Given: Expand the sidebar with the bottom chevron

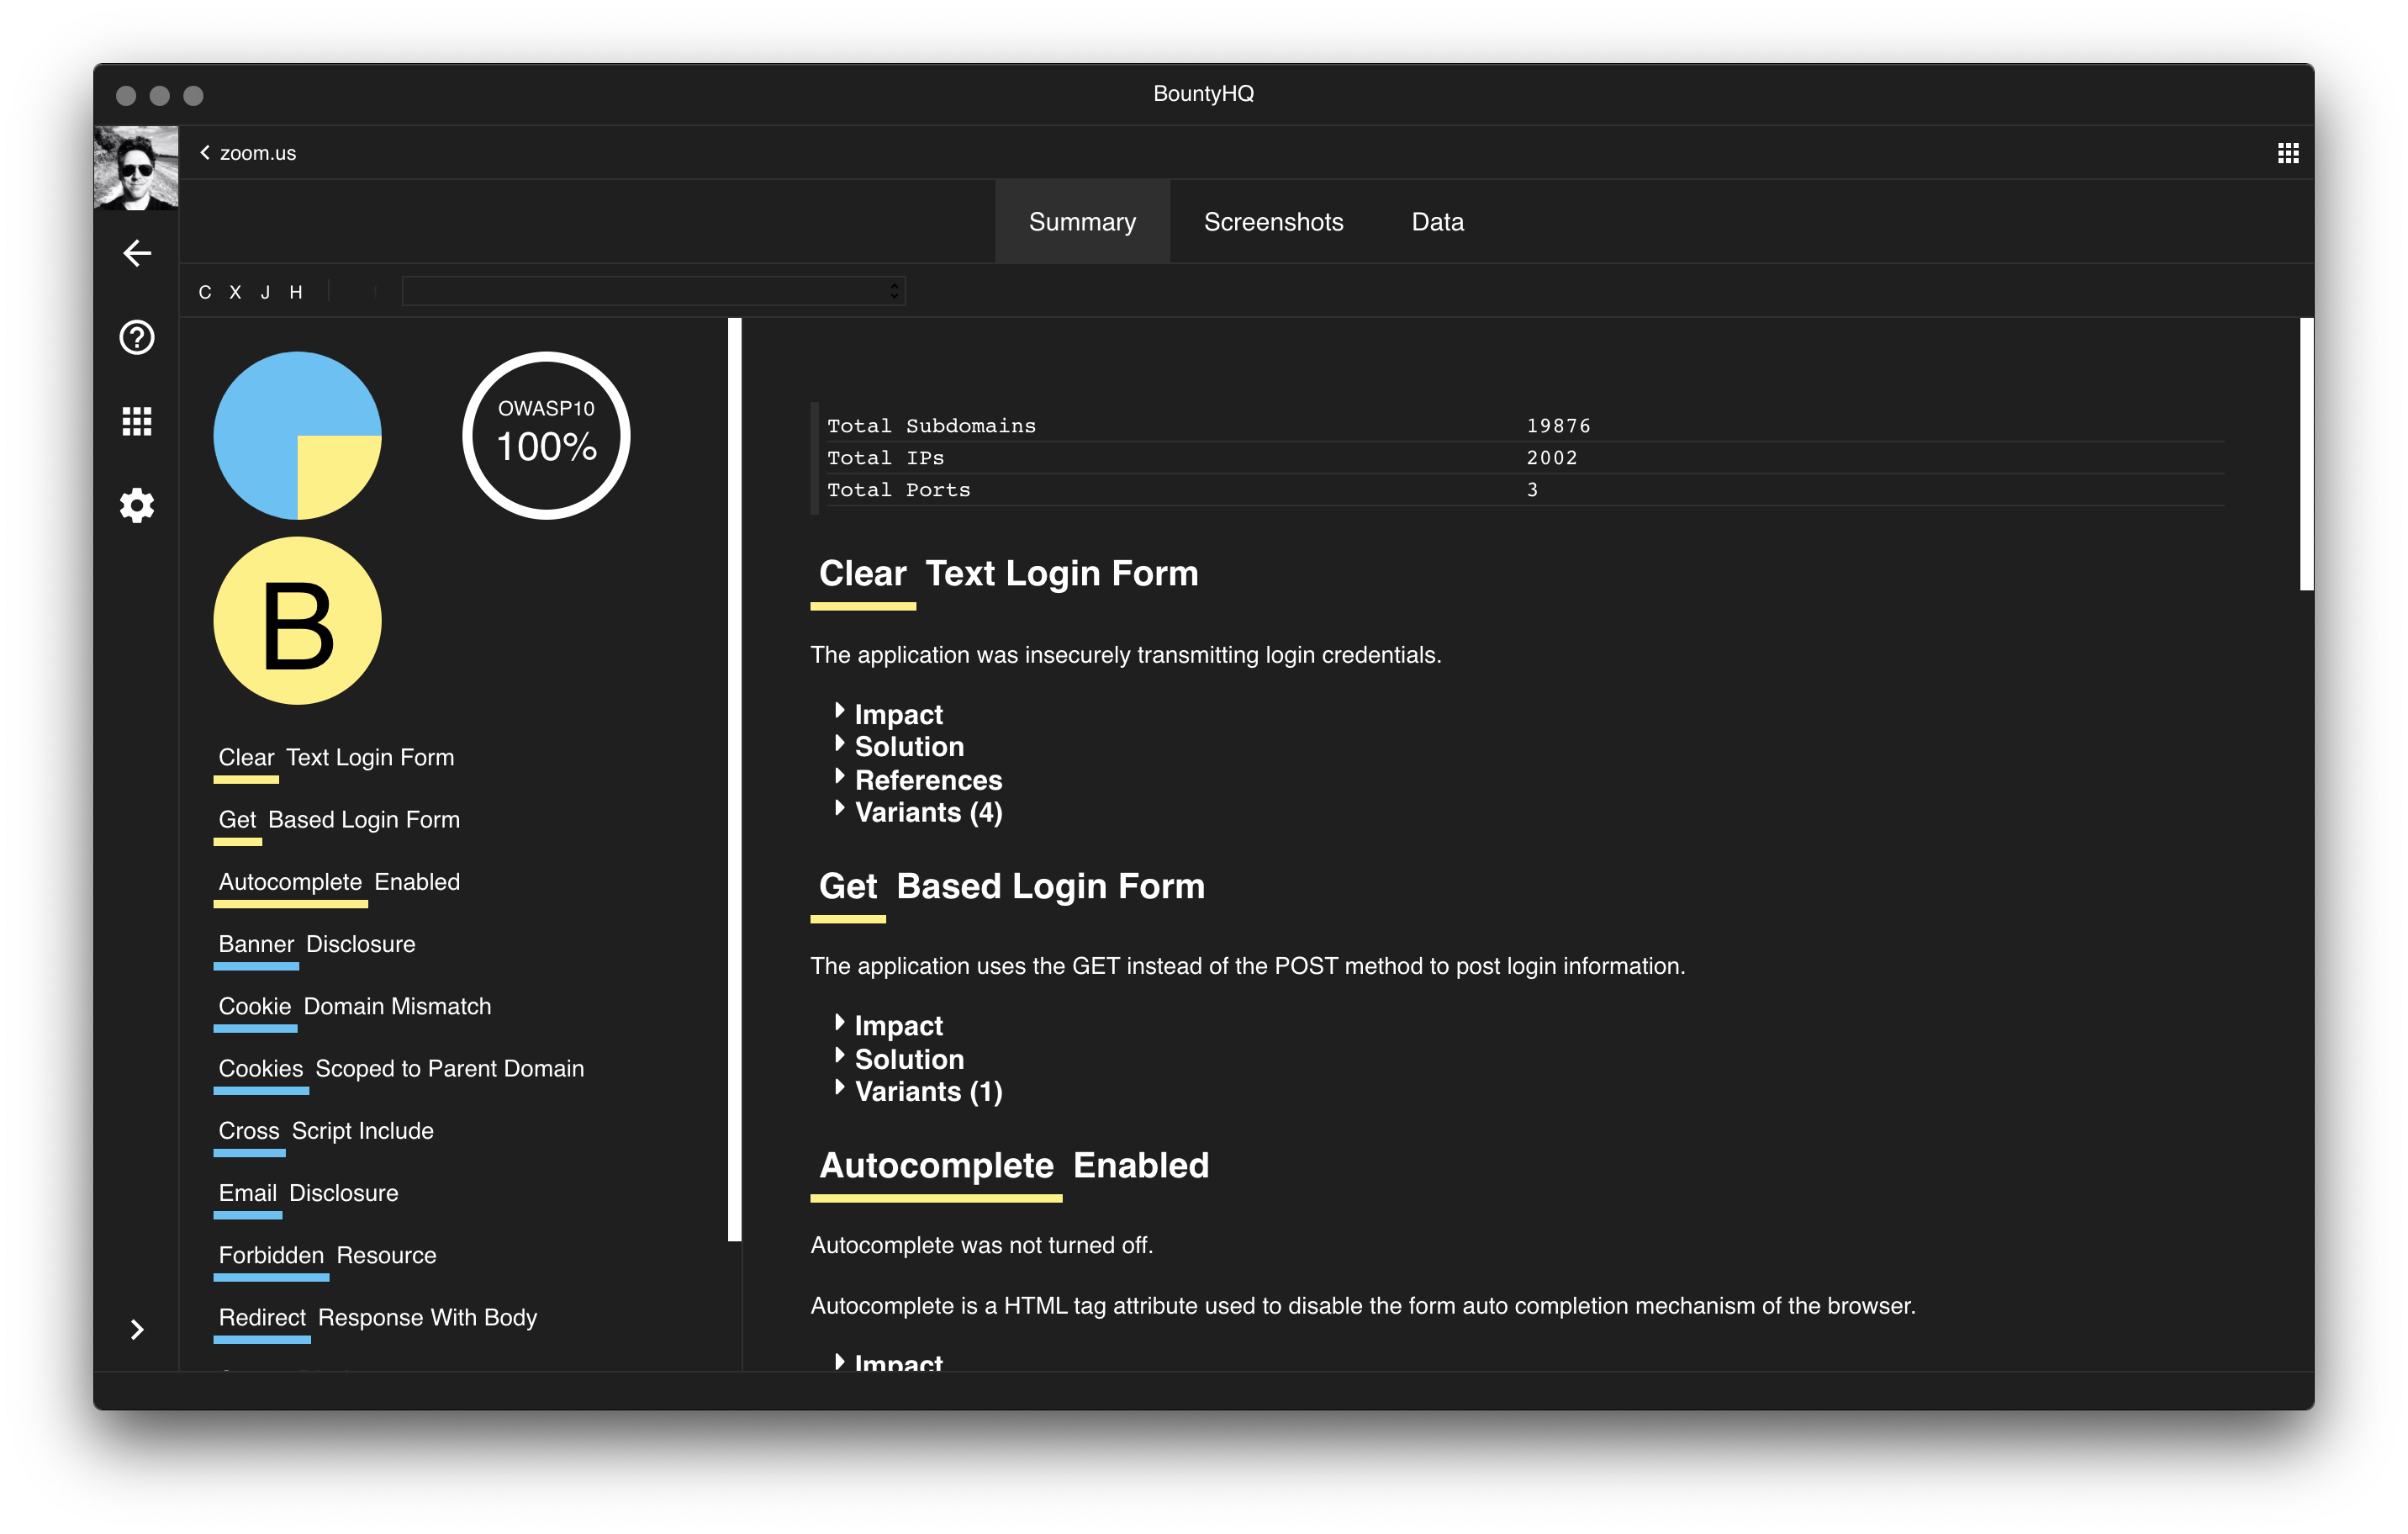Looking at the screenshot, I should pyautogui.click(x=137, y=1329).
